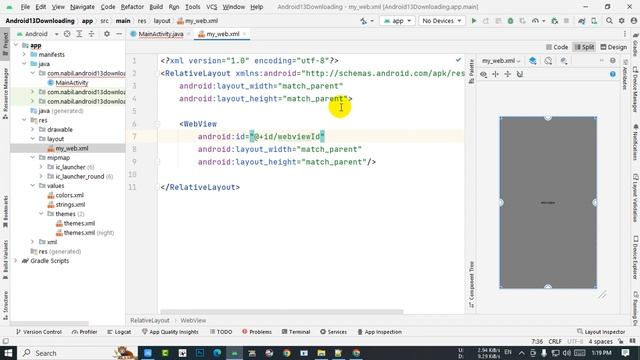Open project panel settings gear icon
The image size is (640, 360).
point(107,34)
